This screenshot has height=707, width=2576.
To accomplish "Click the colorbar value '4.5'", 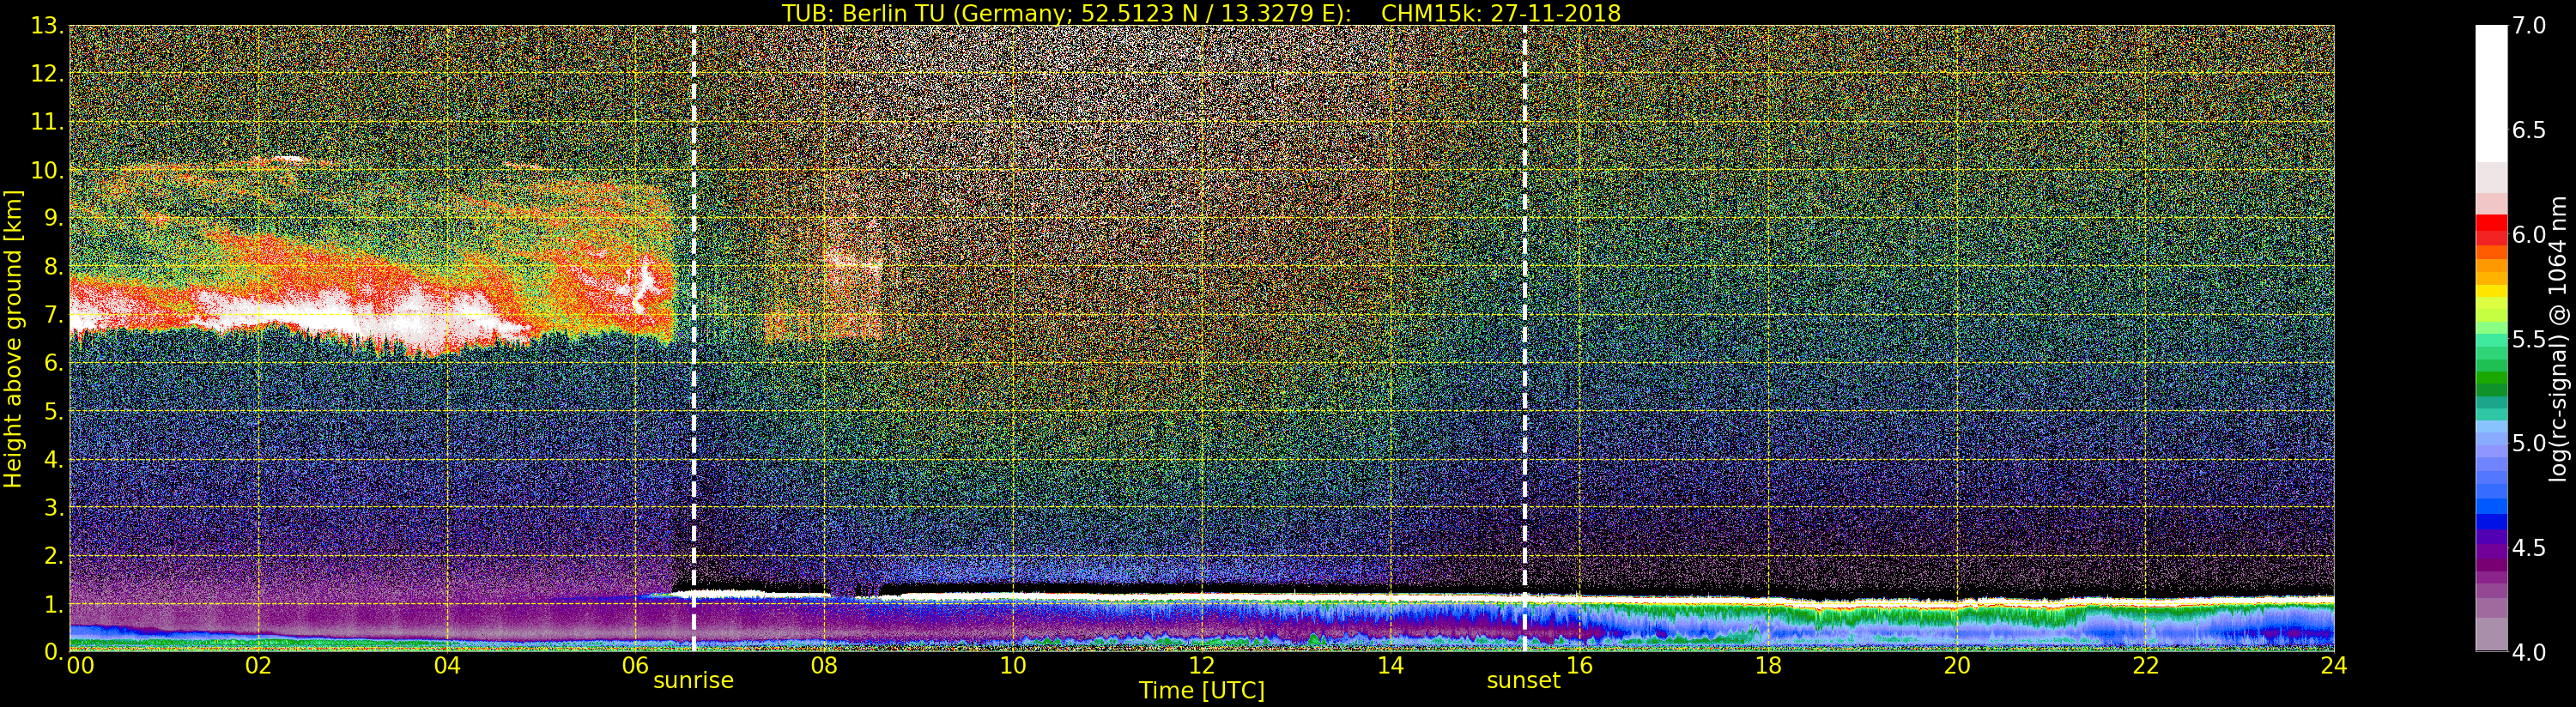I will 2529,548.
